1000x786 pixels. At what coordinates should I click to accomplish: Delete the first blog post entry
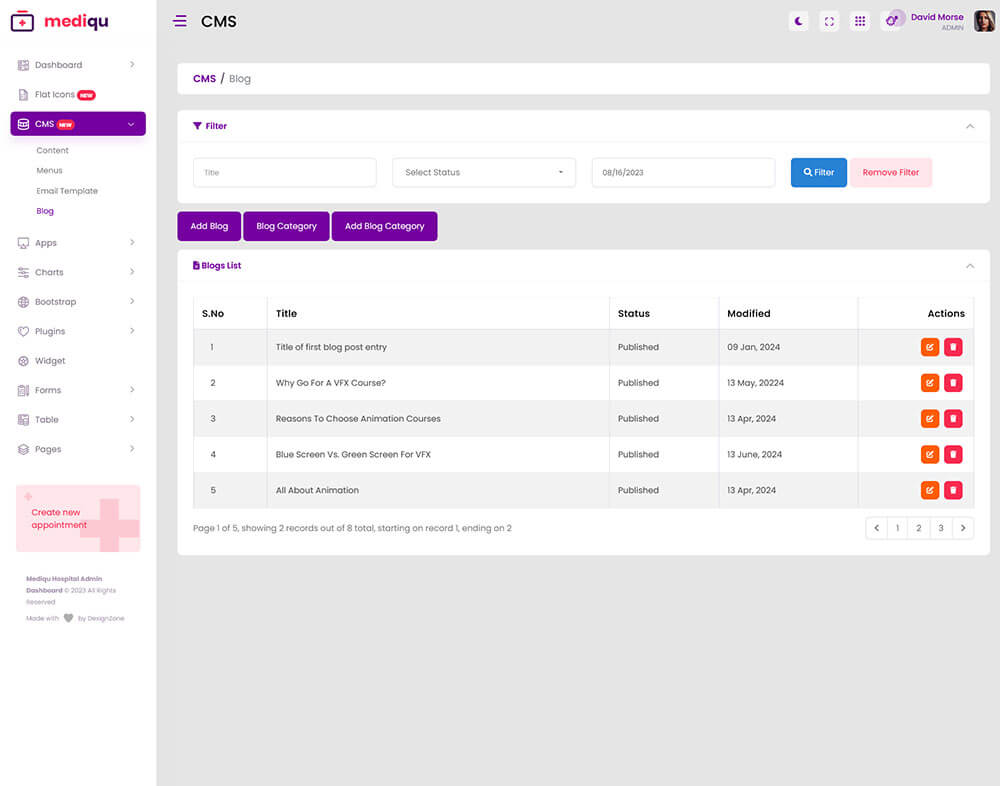953,347
